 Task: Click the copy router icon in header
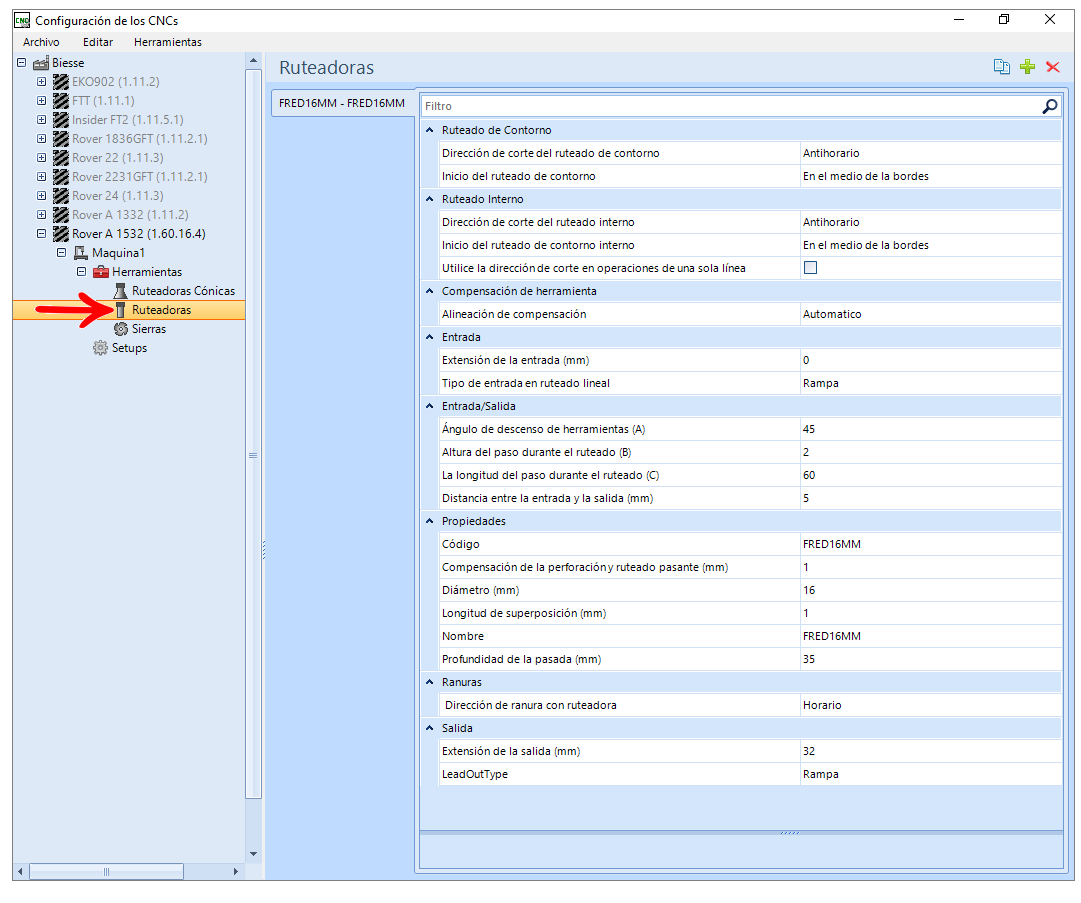[x=1001, y=67]
